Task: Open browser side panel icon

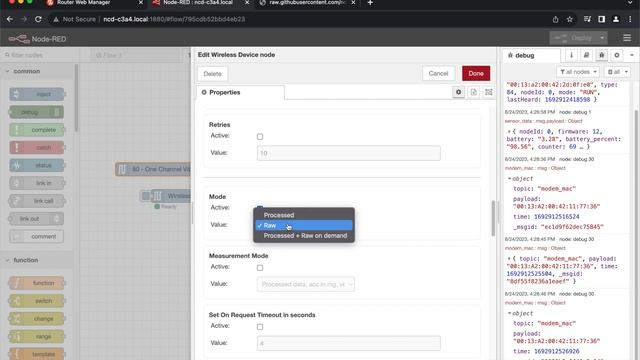Action: click(x=602, y=19)
